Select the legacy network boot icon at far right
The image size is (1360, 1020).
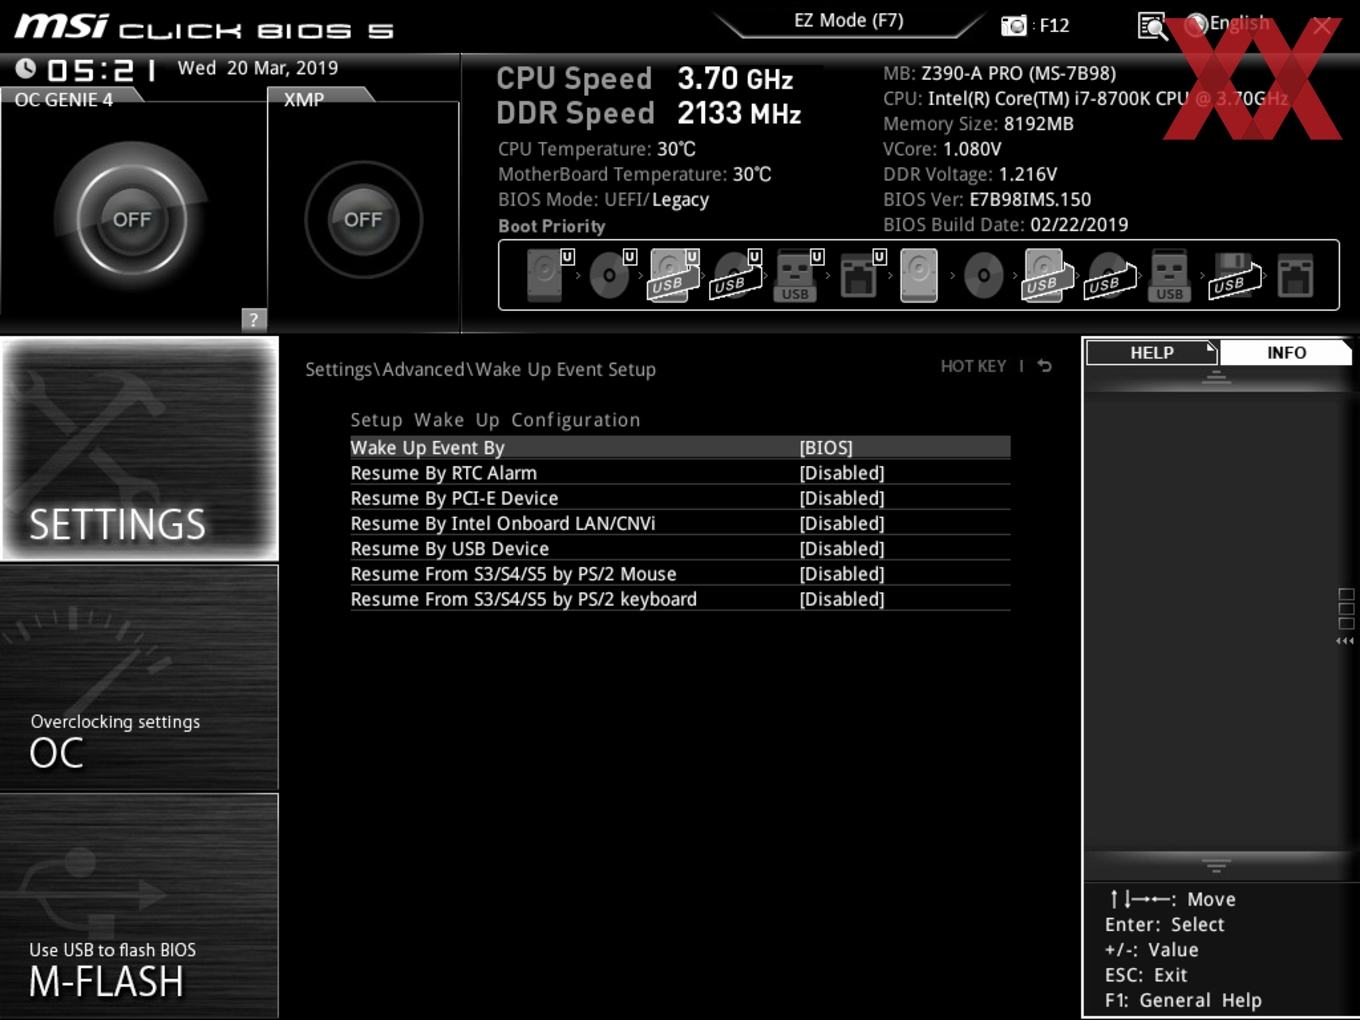point(1295,275)
